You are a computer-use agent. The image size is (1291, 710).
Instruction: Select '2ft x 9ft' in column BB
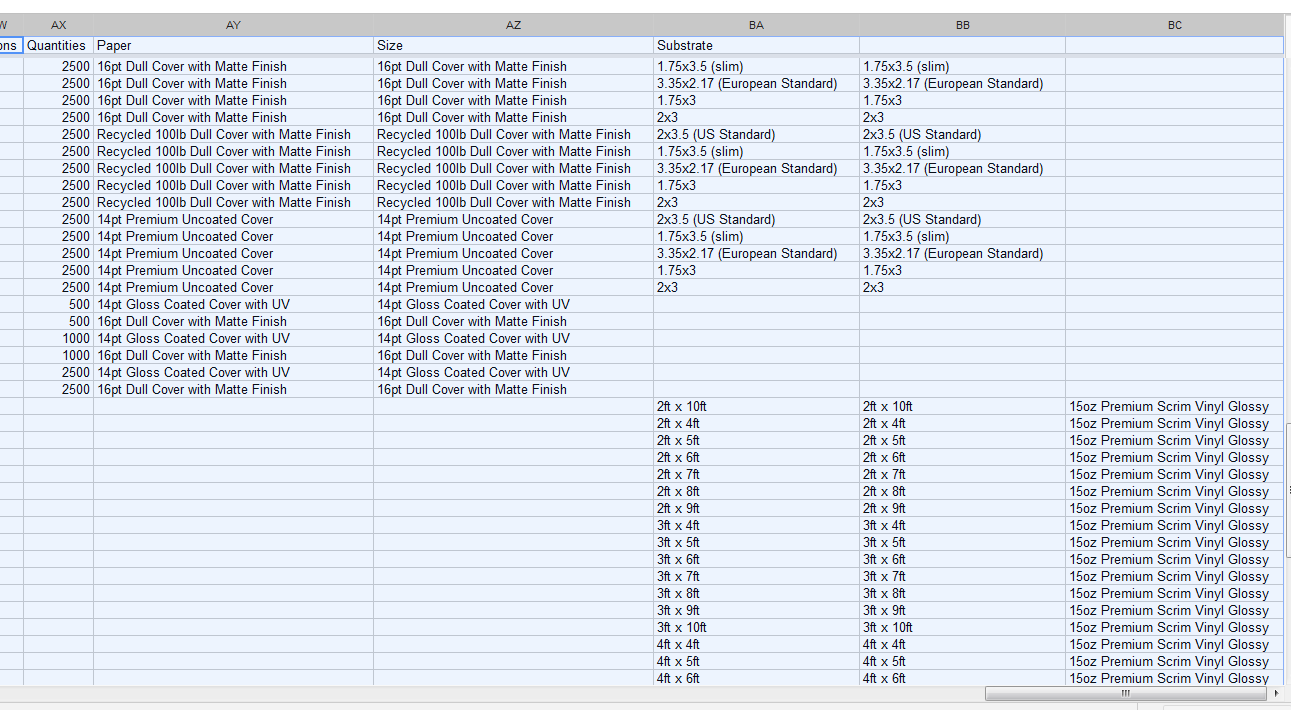coord(962,508)
